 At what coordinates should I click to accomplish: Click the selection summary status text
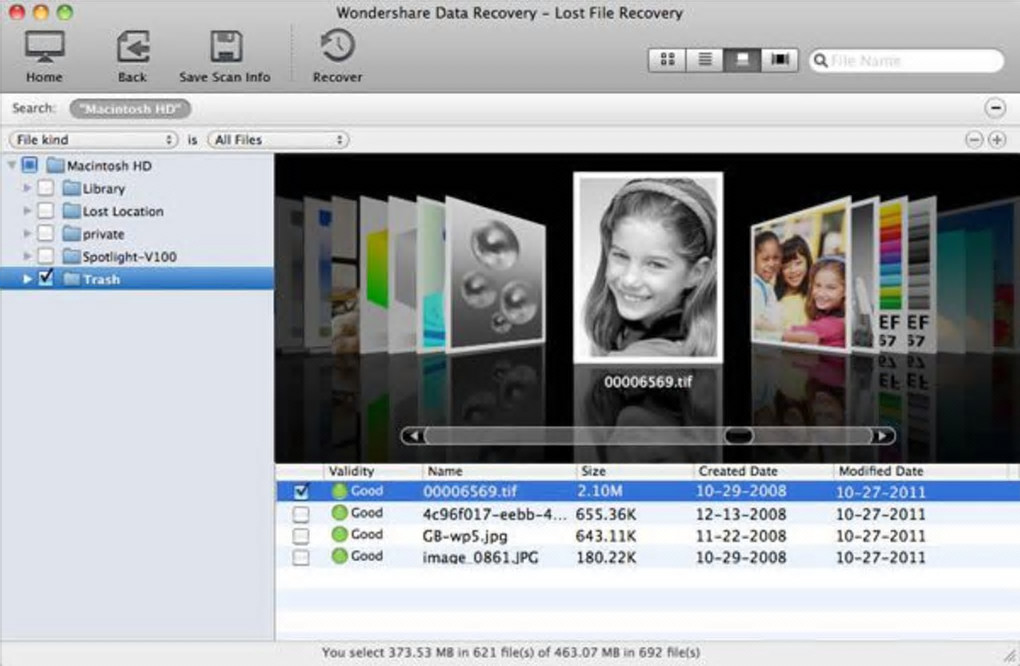pos(511,652)
